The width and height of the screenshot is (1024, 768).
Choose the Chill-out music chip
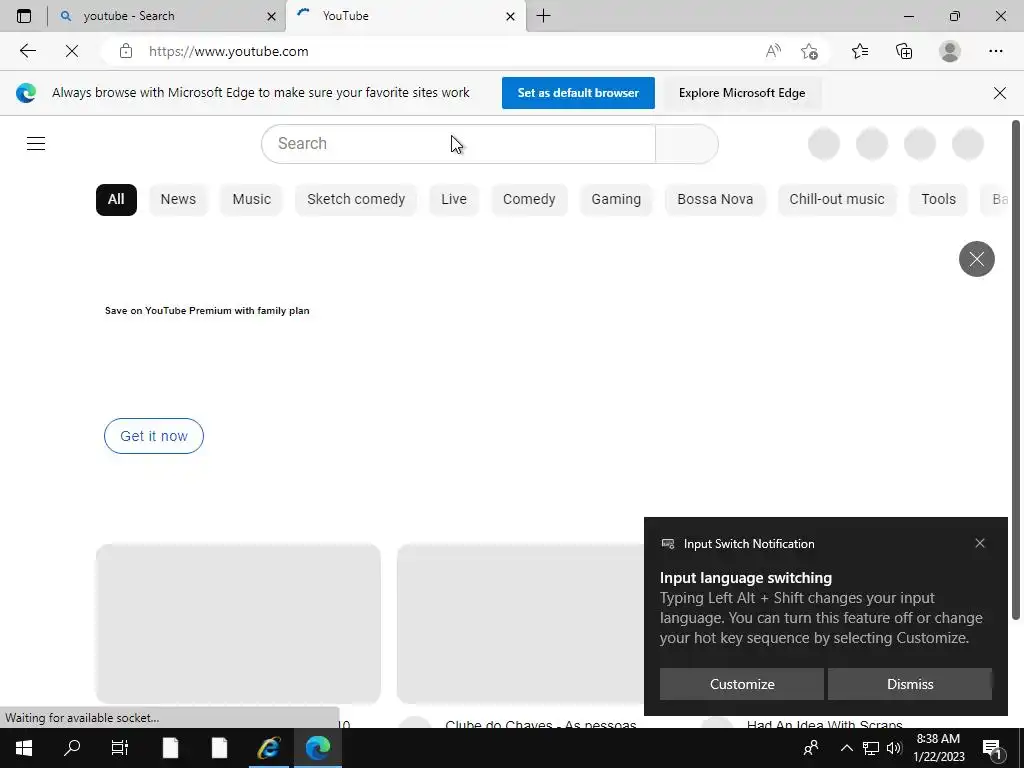point(837,199)
